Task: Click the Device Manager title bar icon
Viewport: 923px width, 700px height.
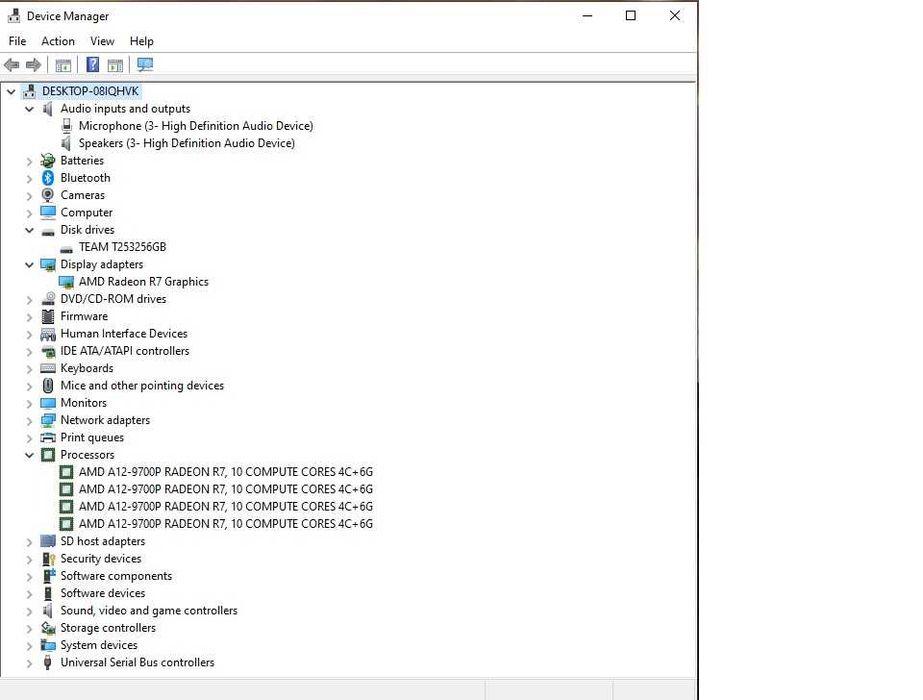Action: pyautogui.click(x=14, y=16)
